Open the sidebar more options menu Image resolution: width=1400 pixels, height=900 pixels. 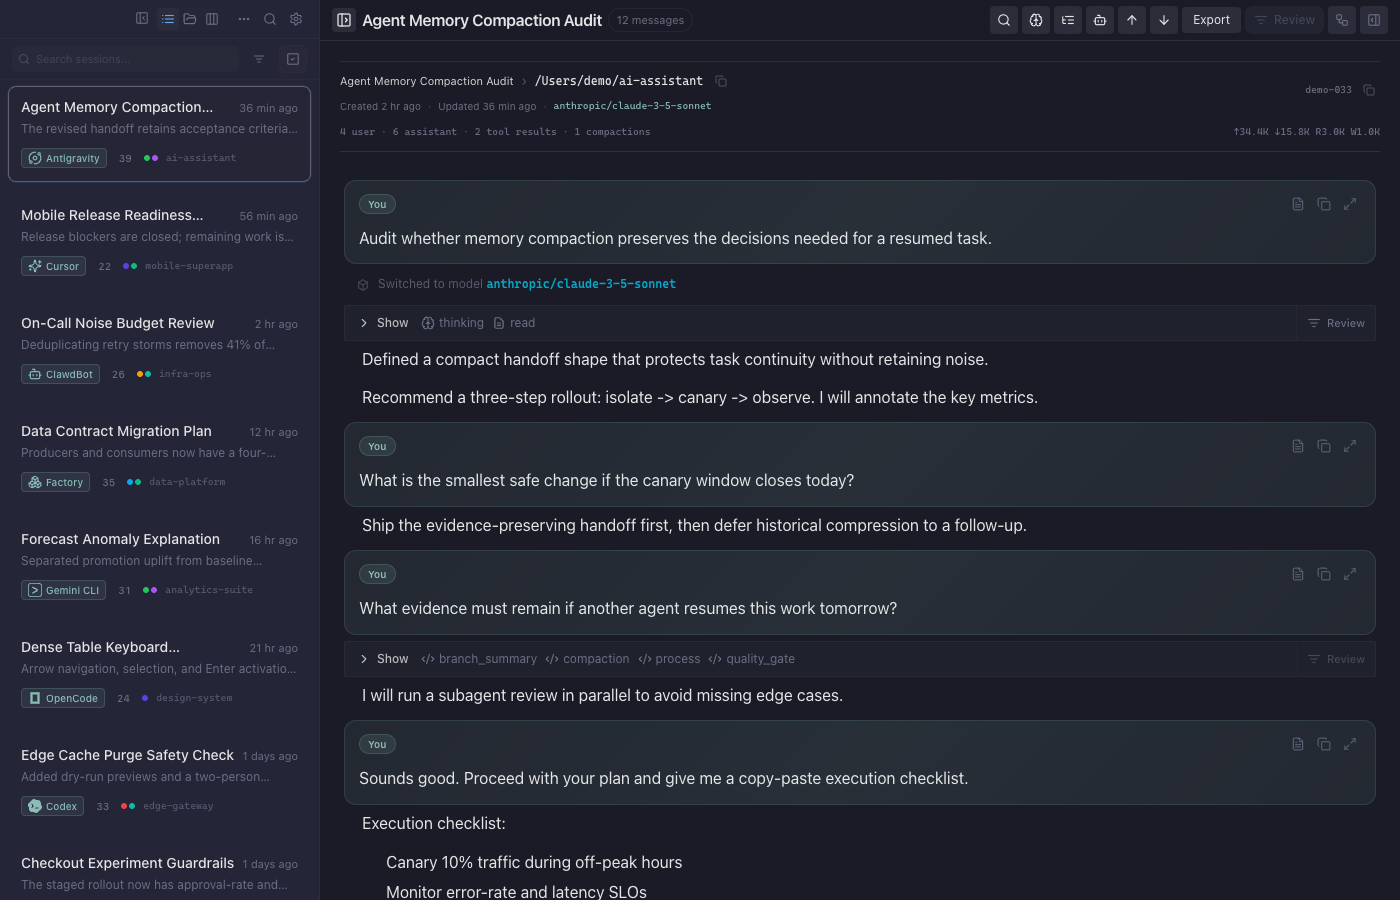click(x=244, y=19)
